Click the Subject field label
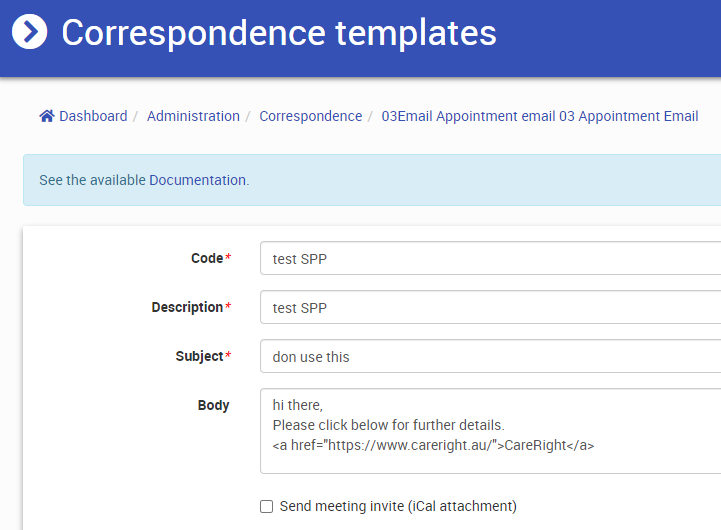Viewport: 721px width, 530px height. point(199,356)
